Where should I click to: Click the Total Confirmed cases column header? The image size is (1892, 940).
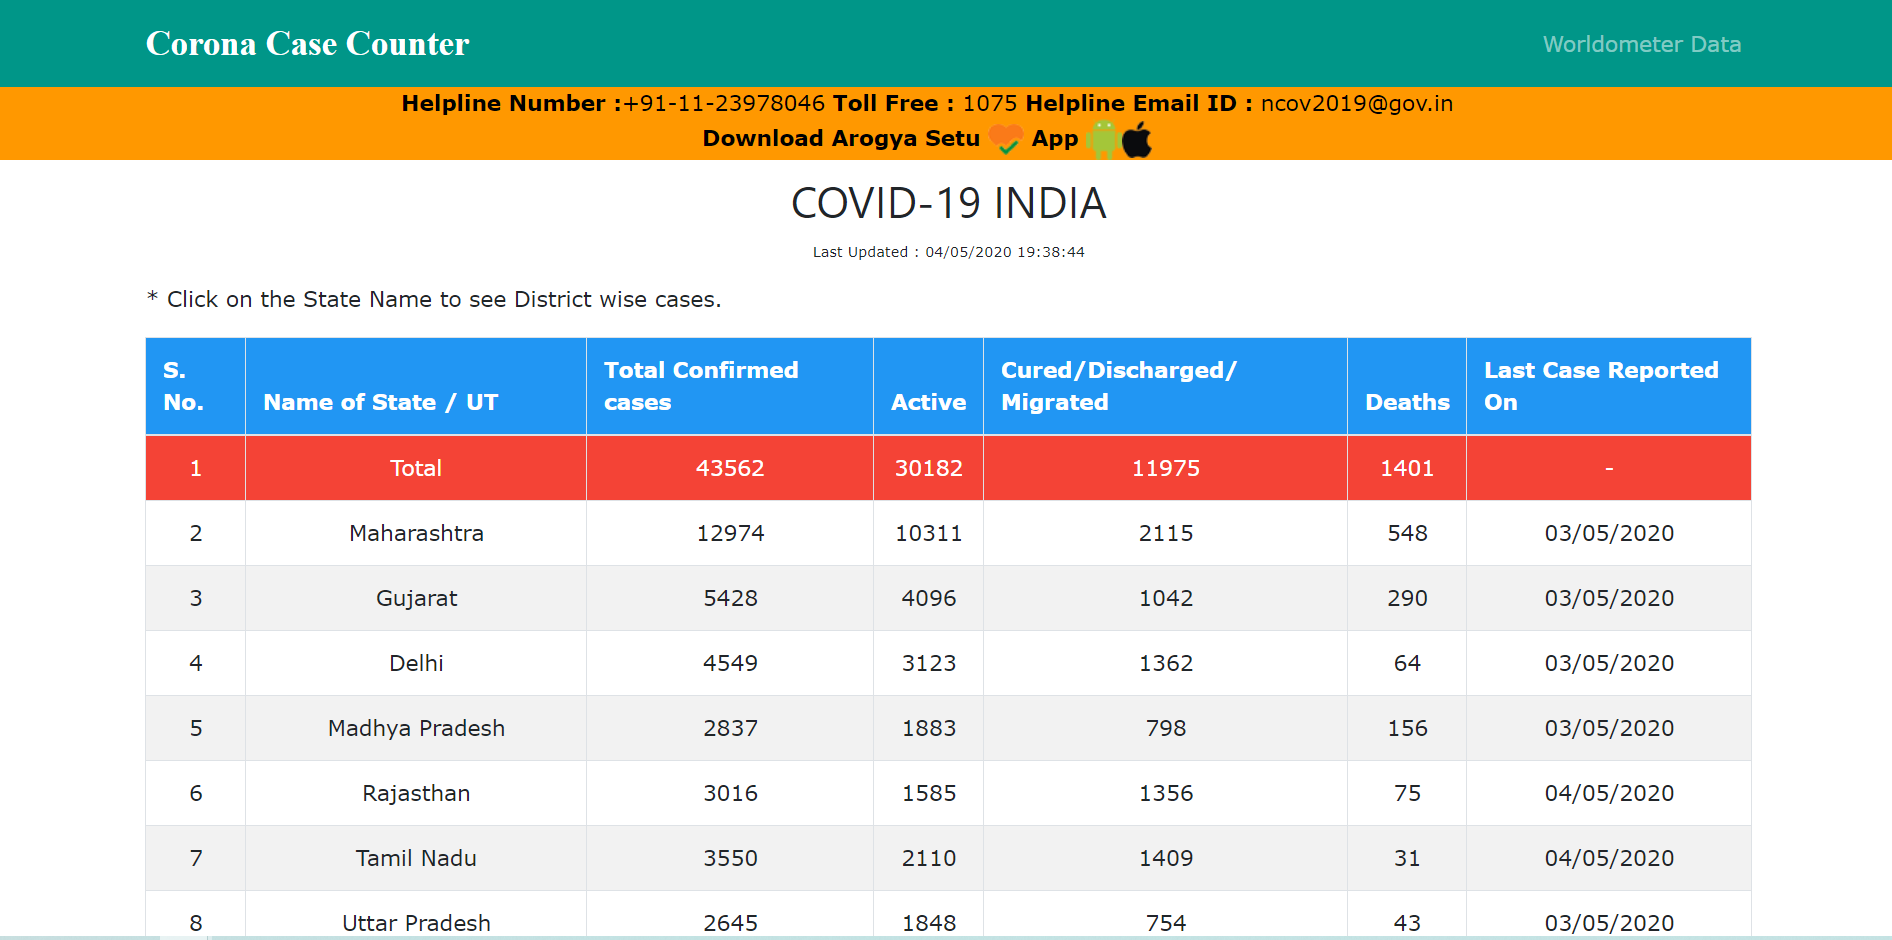click(x=701, y=386)
